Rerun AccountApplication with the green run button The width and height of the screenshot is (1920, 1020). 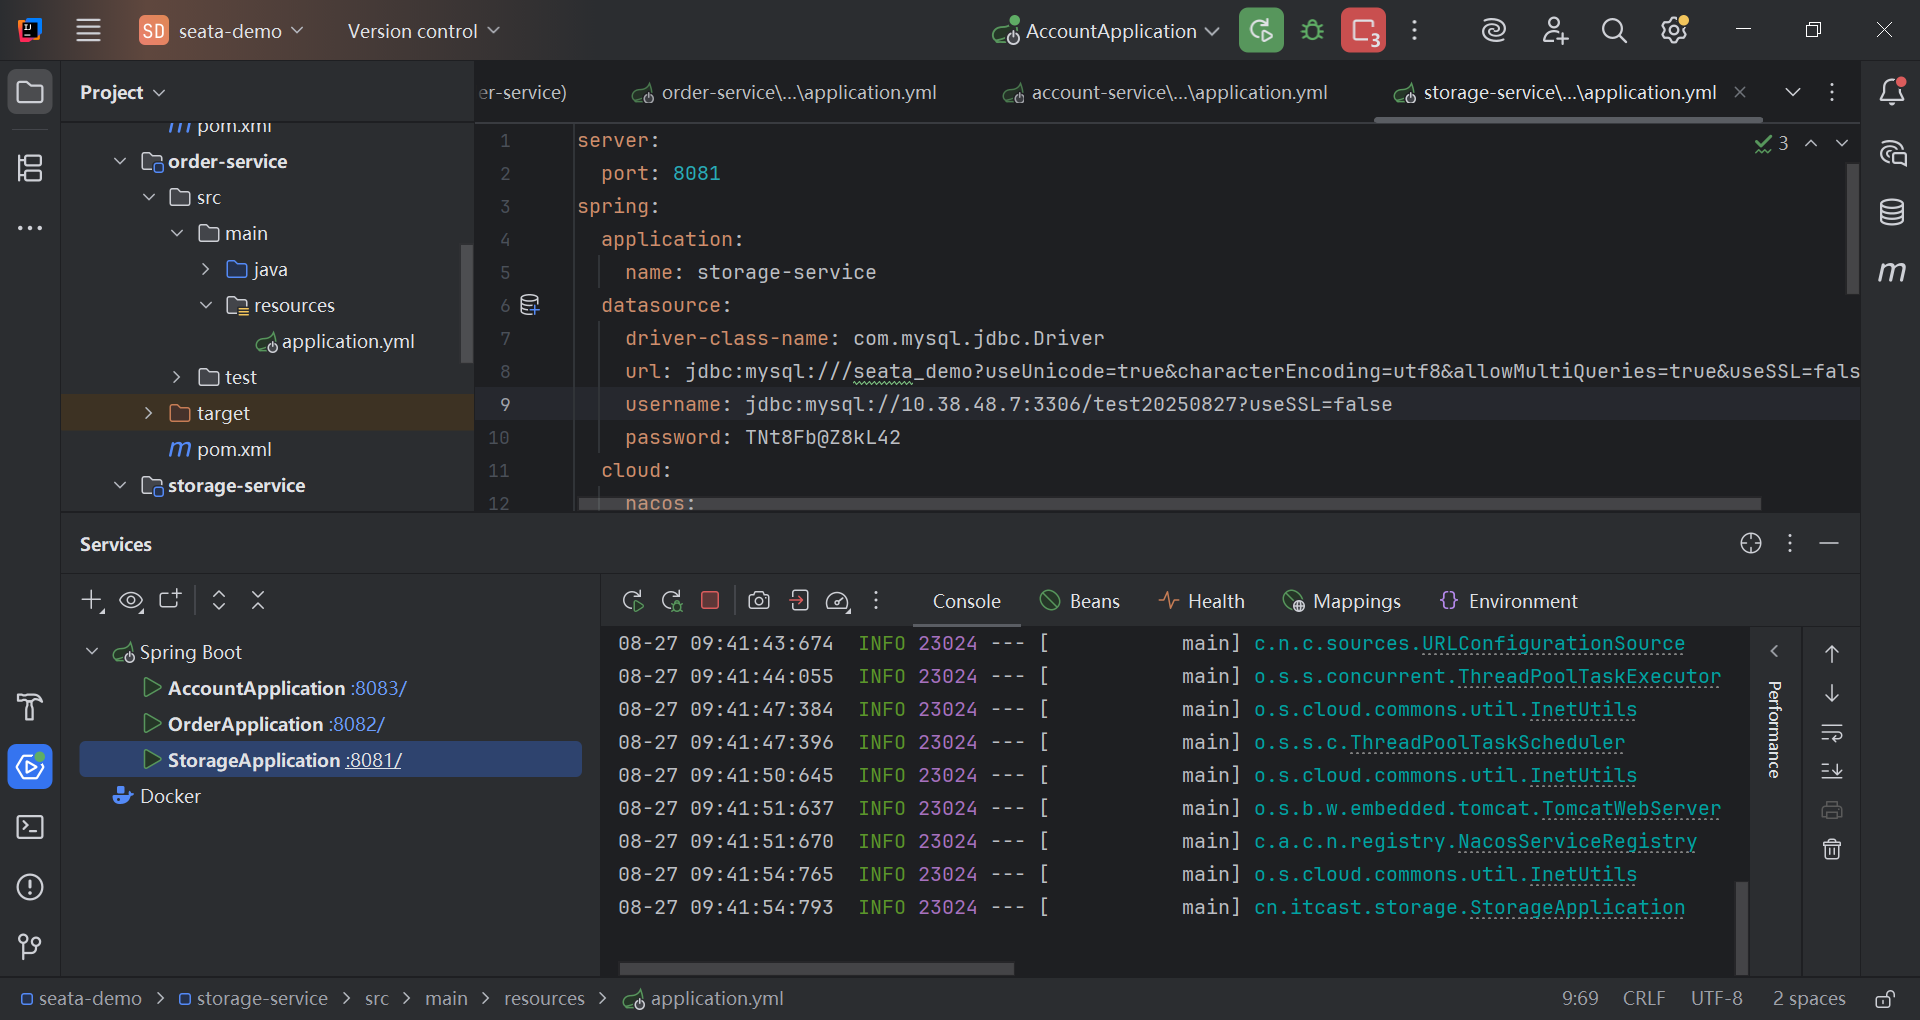point(1261,30)
